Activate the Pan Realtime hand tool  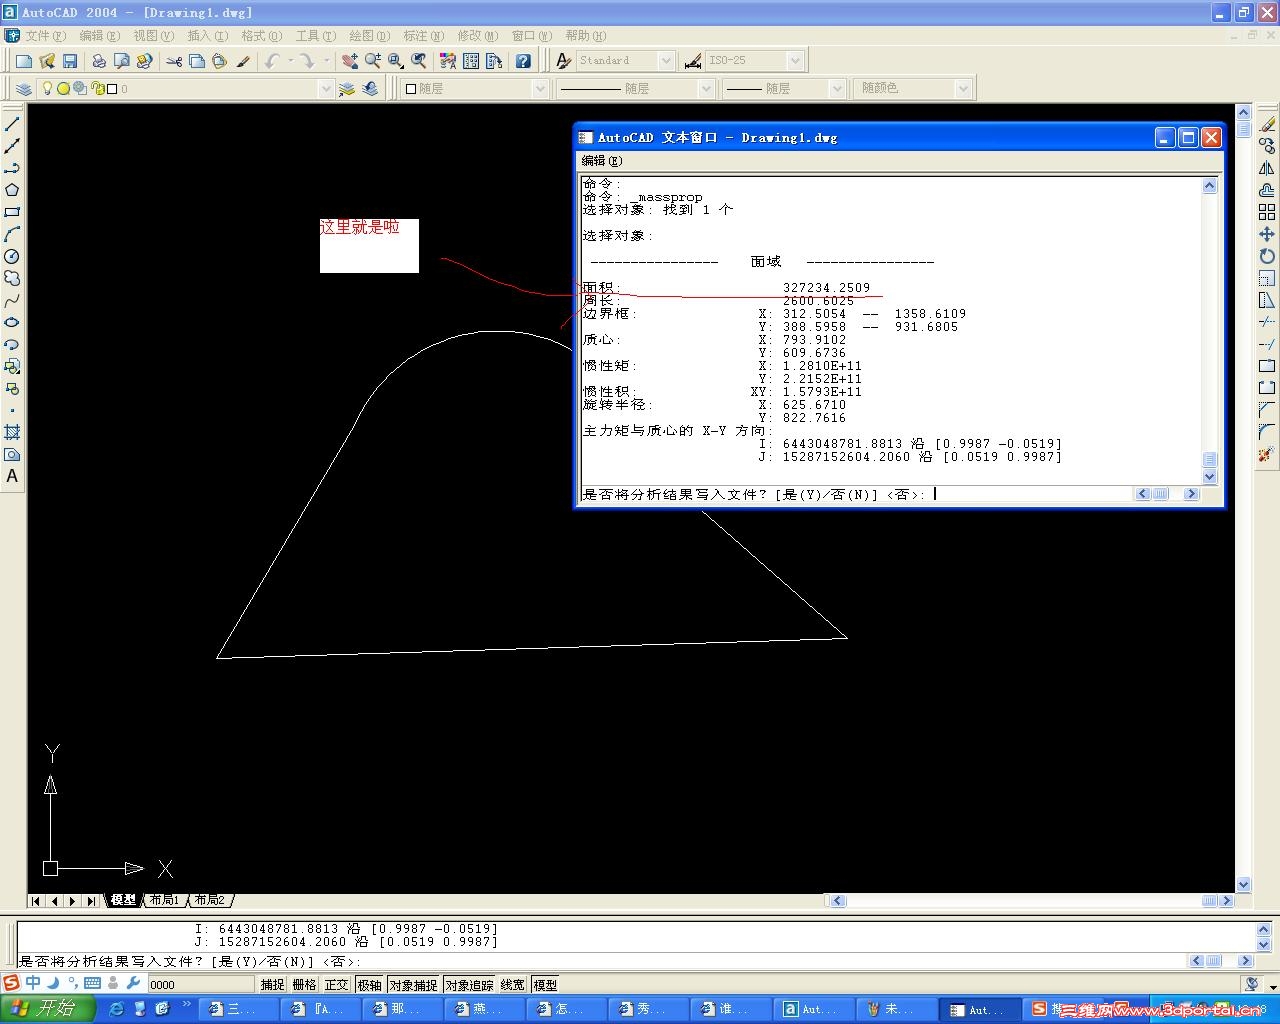pos(350,61)
